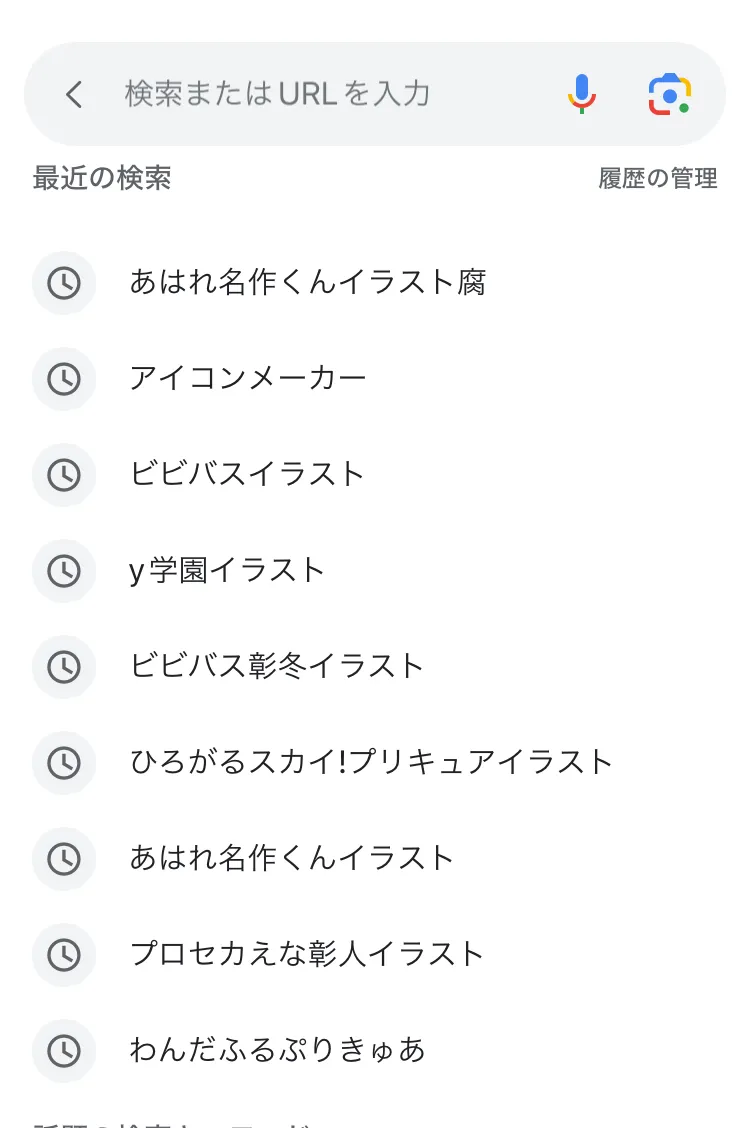Select recent search あはれ名作くんイラスト腐
The image size is (750, 1128).
(375, 283)
